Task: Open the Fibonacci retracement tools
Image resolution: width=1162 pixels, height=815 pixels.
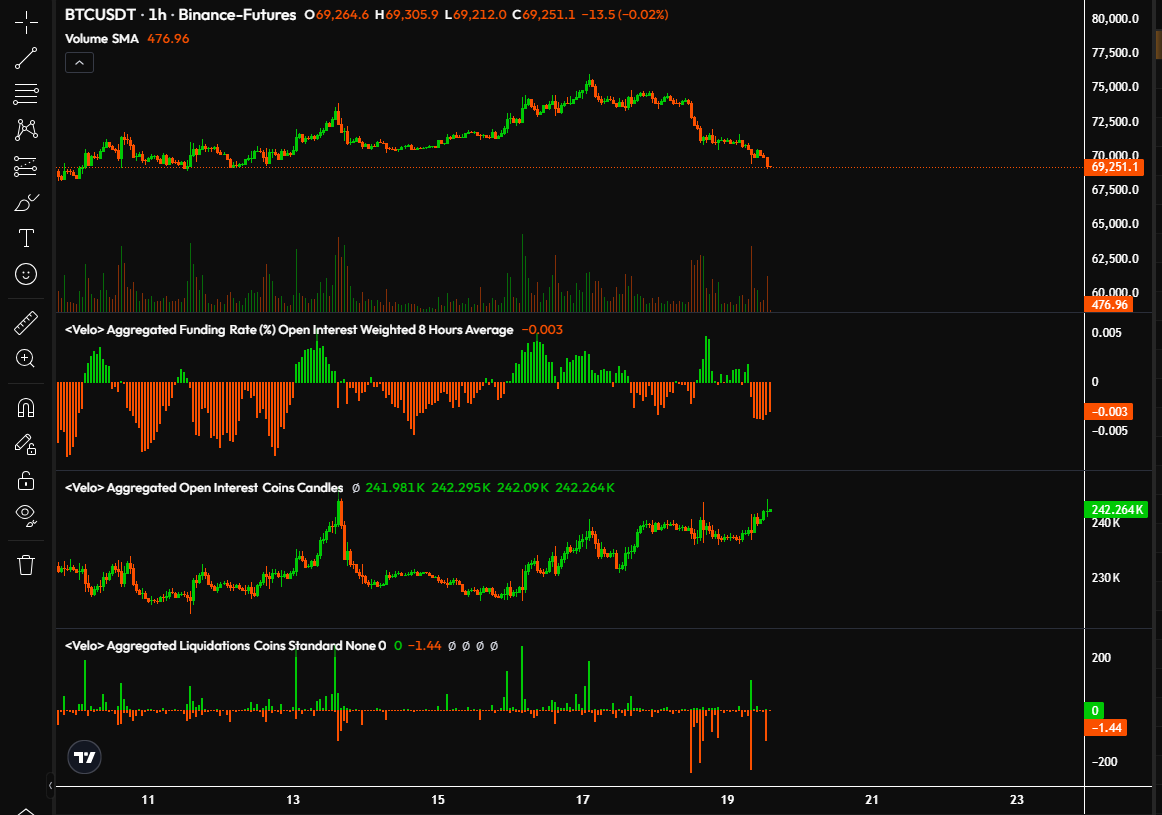Action: (x=26, y=93)
